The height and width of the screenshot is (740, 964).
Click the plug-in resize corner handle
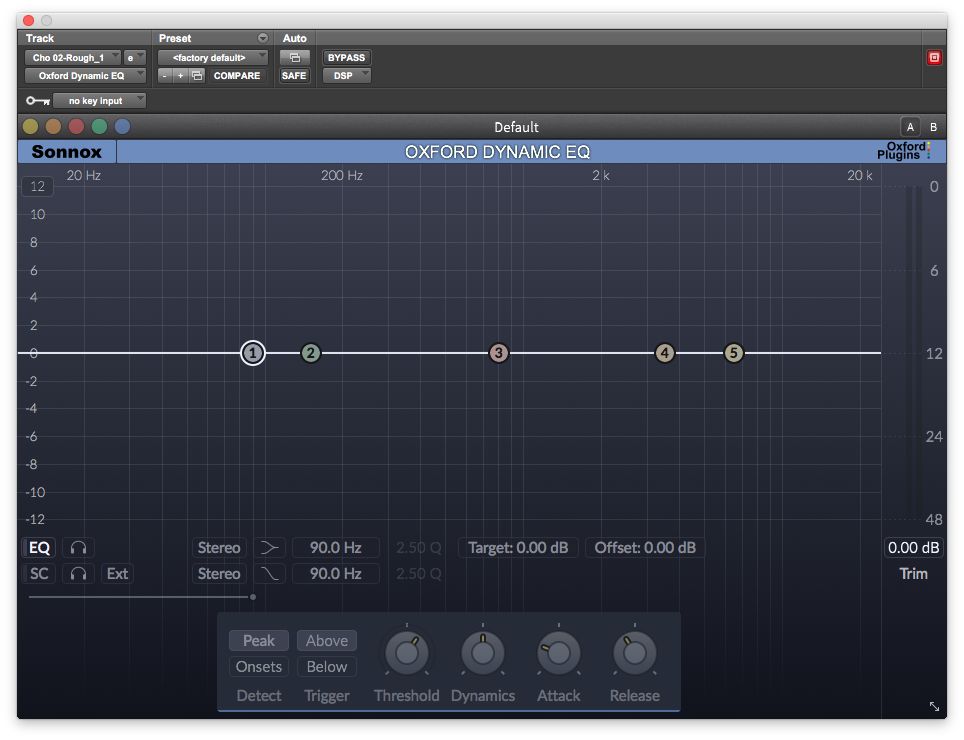pyautogui.click(x=934, y=706)
